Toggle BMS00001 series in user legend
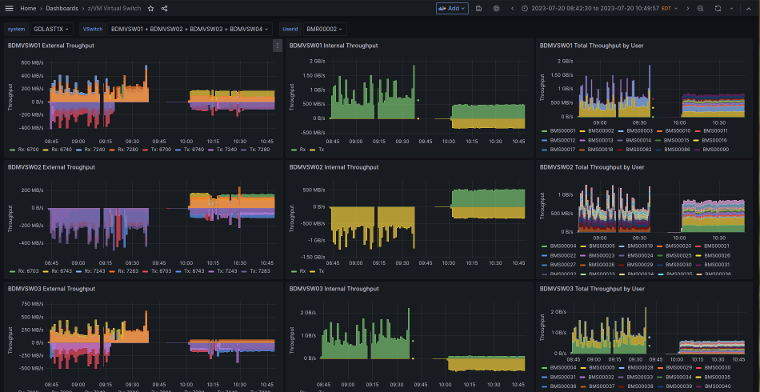Viewport: 760px width, 392px height. [558, 131]
